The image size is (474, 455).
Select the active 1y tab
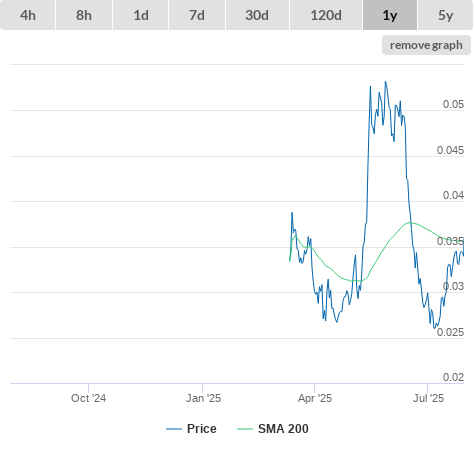[390, 15]
